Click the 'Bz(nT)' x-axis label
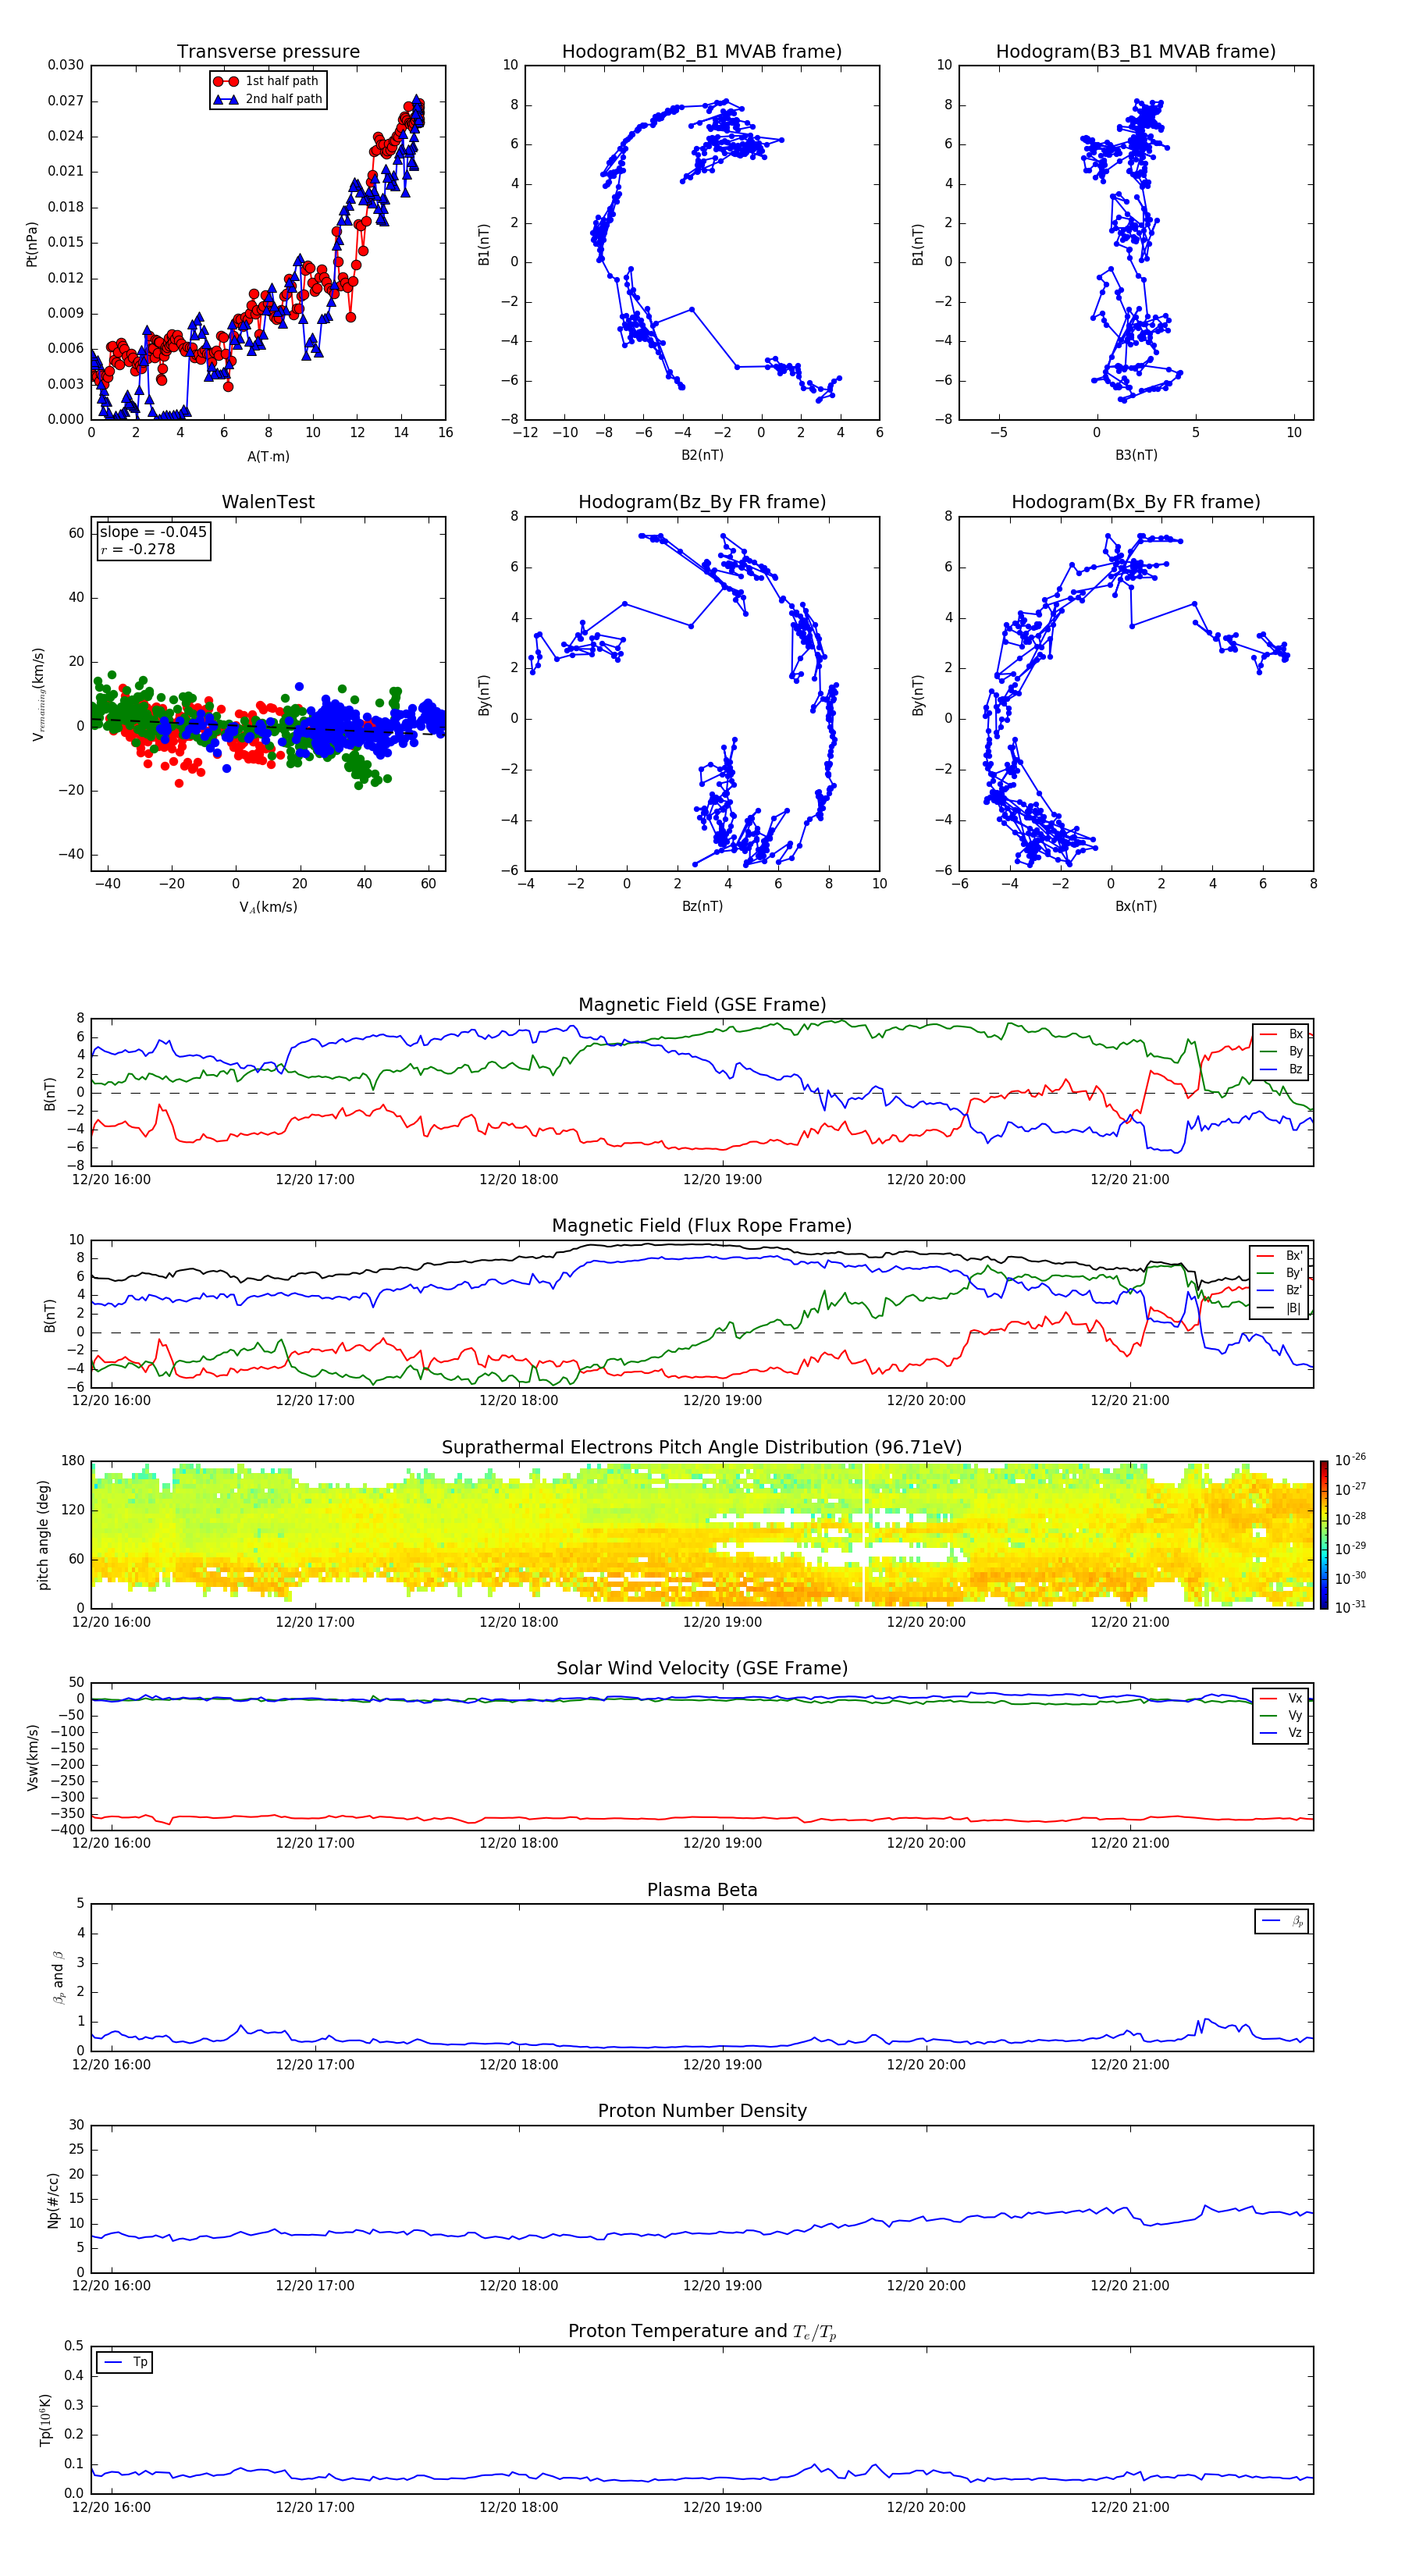Screen dimensions: 1405x2576 [702, 906]
